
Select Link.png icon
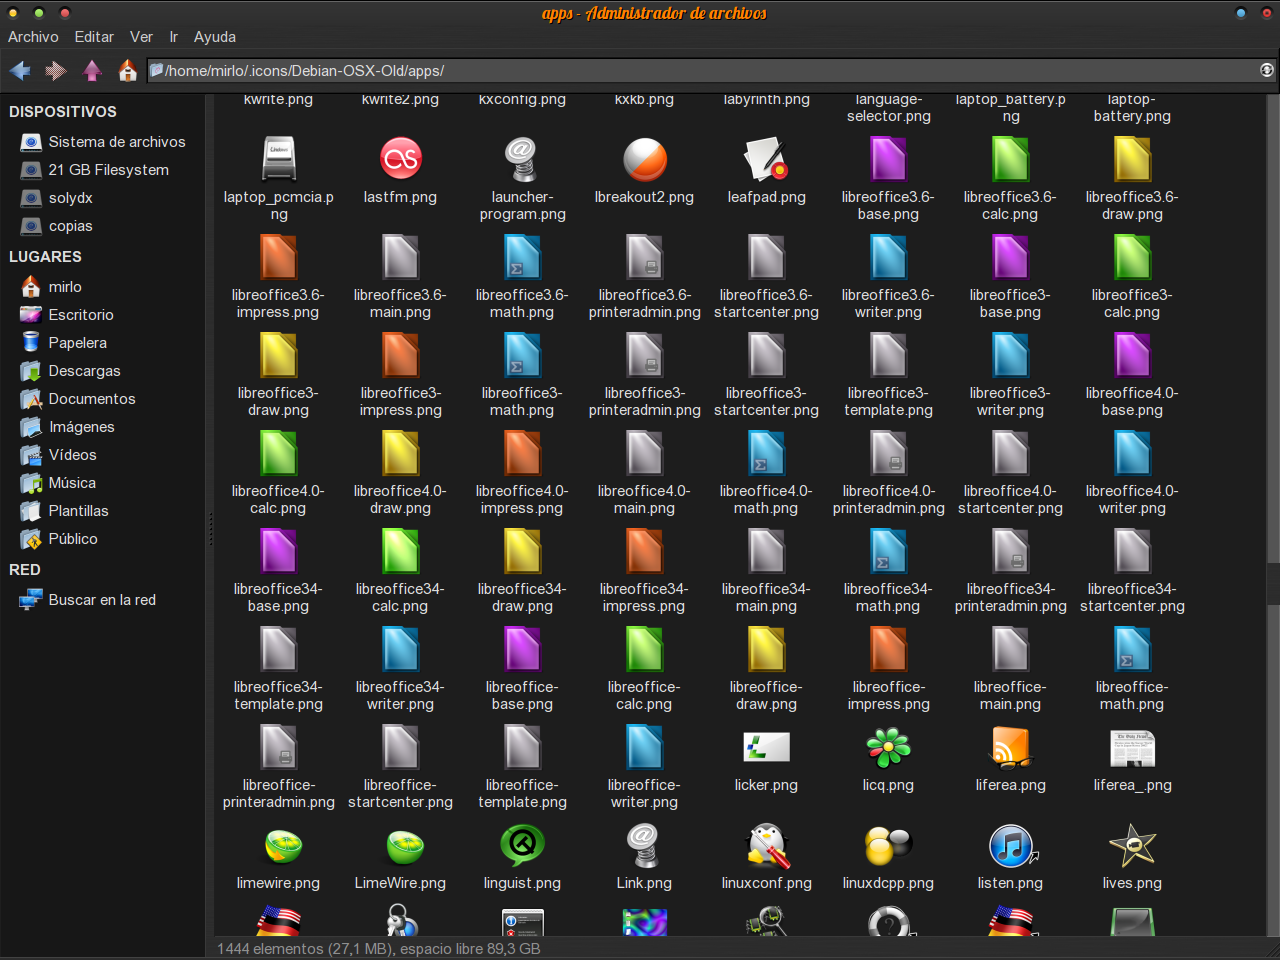[644, 845]
